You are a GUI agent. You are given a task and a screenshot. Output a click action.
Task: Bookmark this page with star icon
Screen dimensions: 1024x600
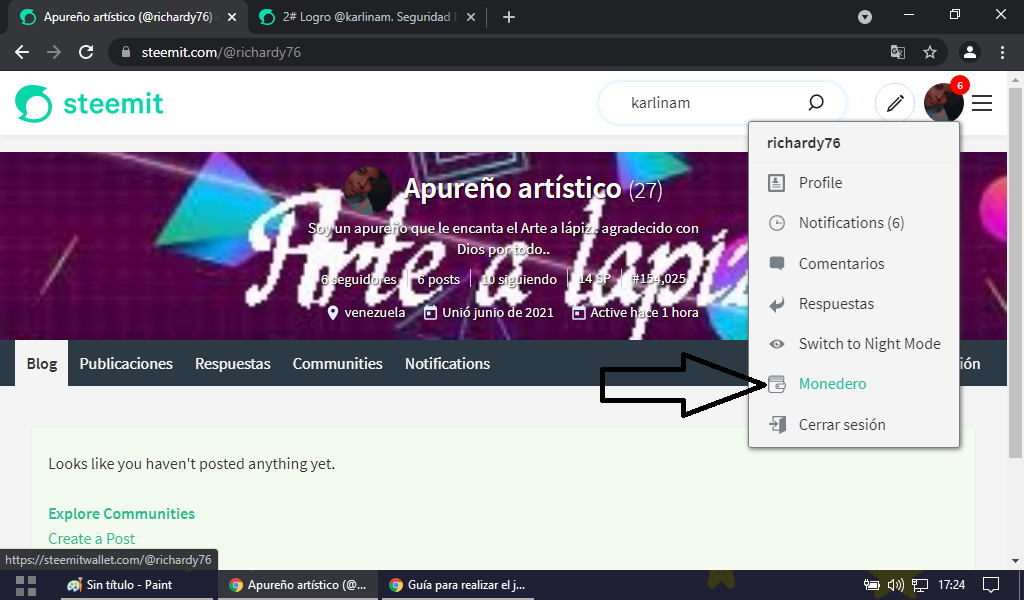coord(930,52)
